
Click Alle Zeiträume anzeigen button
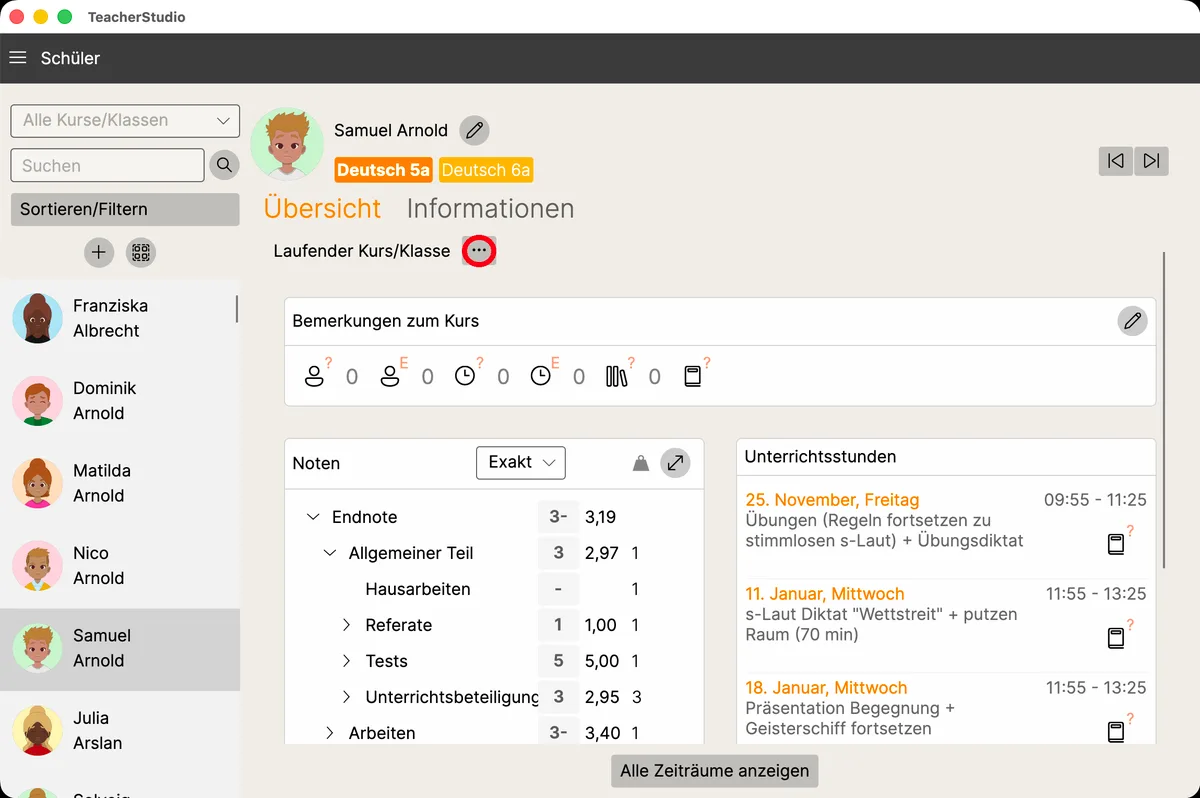click(x=715, y=771)
